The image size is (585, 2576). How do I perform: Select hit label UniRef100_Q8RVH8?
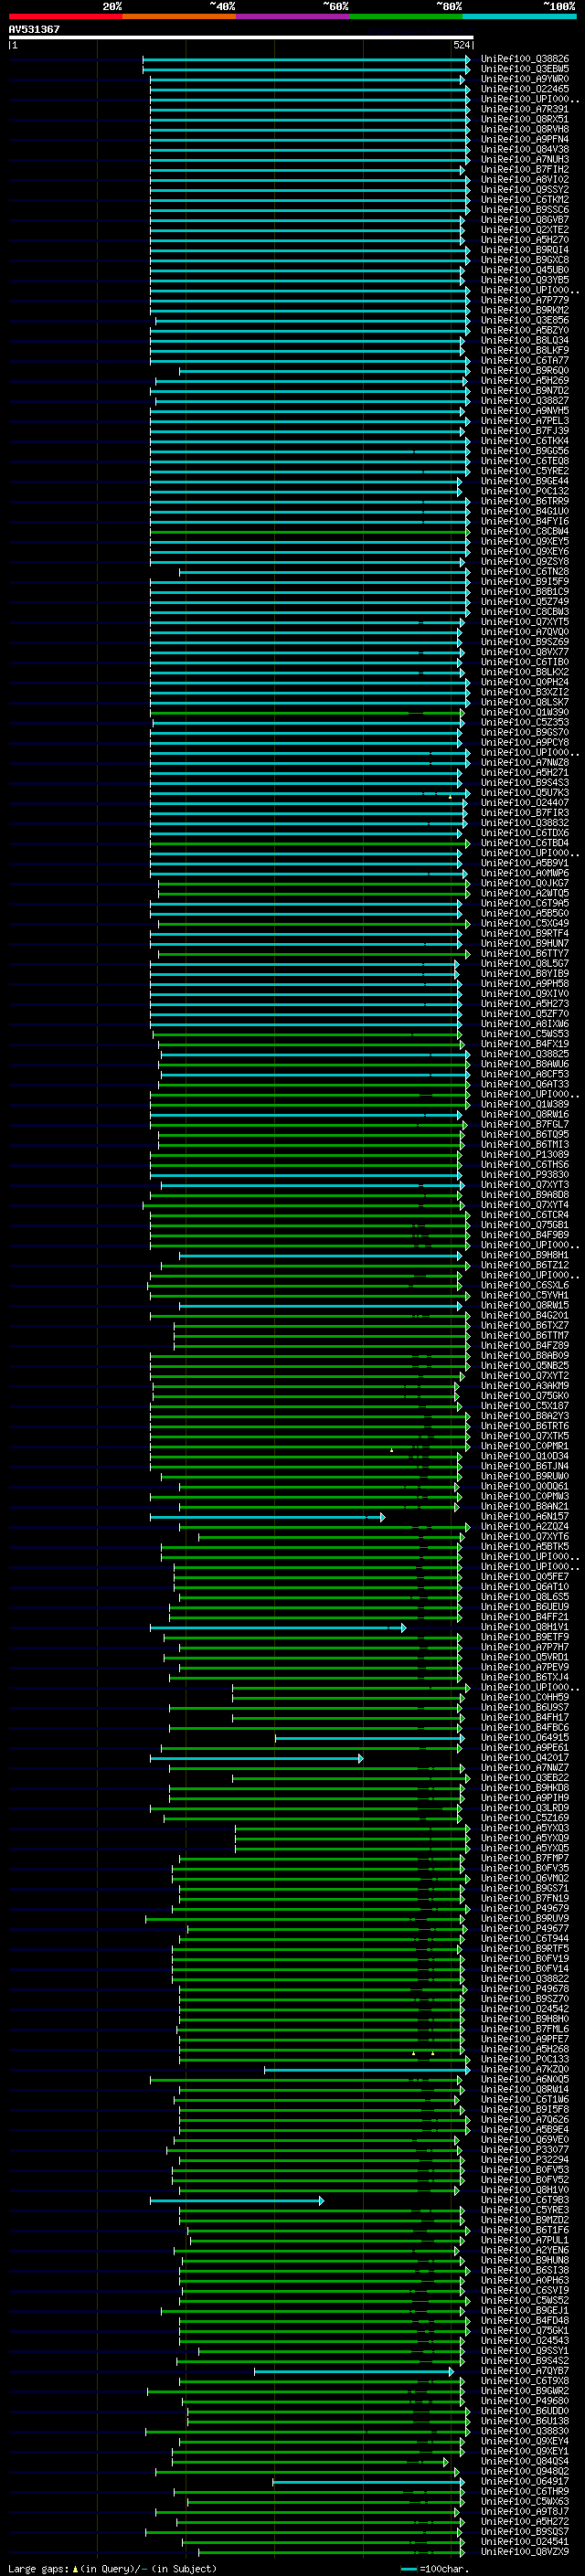tap(525, 129)
